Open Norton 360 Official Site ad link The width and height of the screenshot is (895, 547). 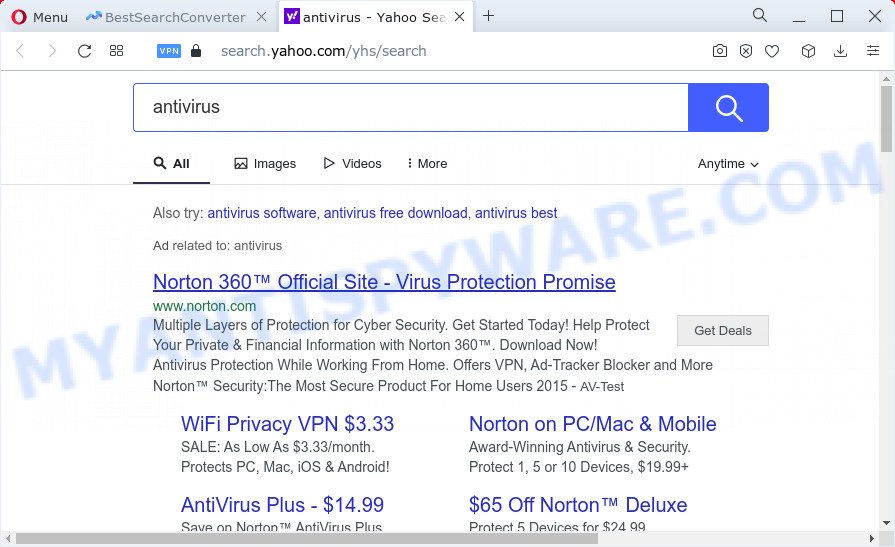coord(384,282)
